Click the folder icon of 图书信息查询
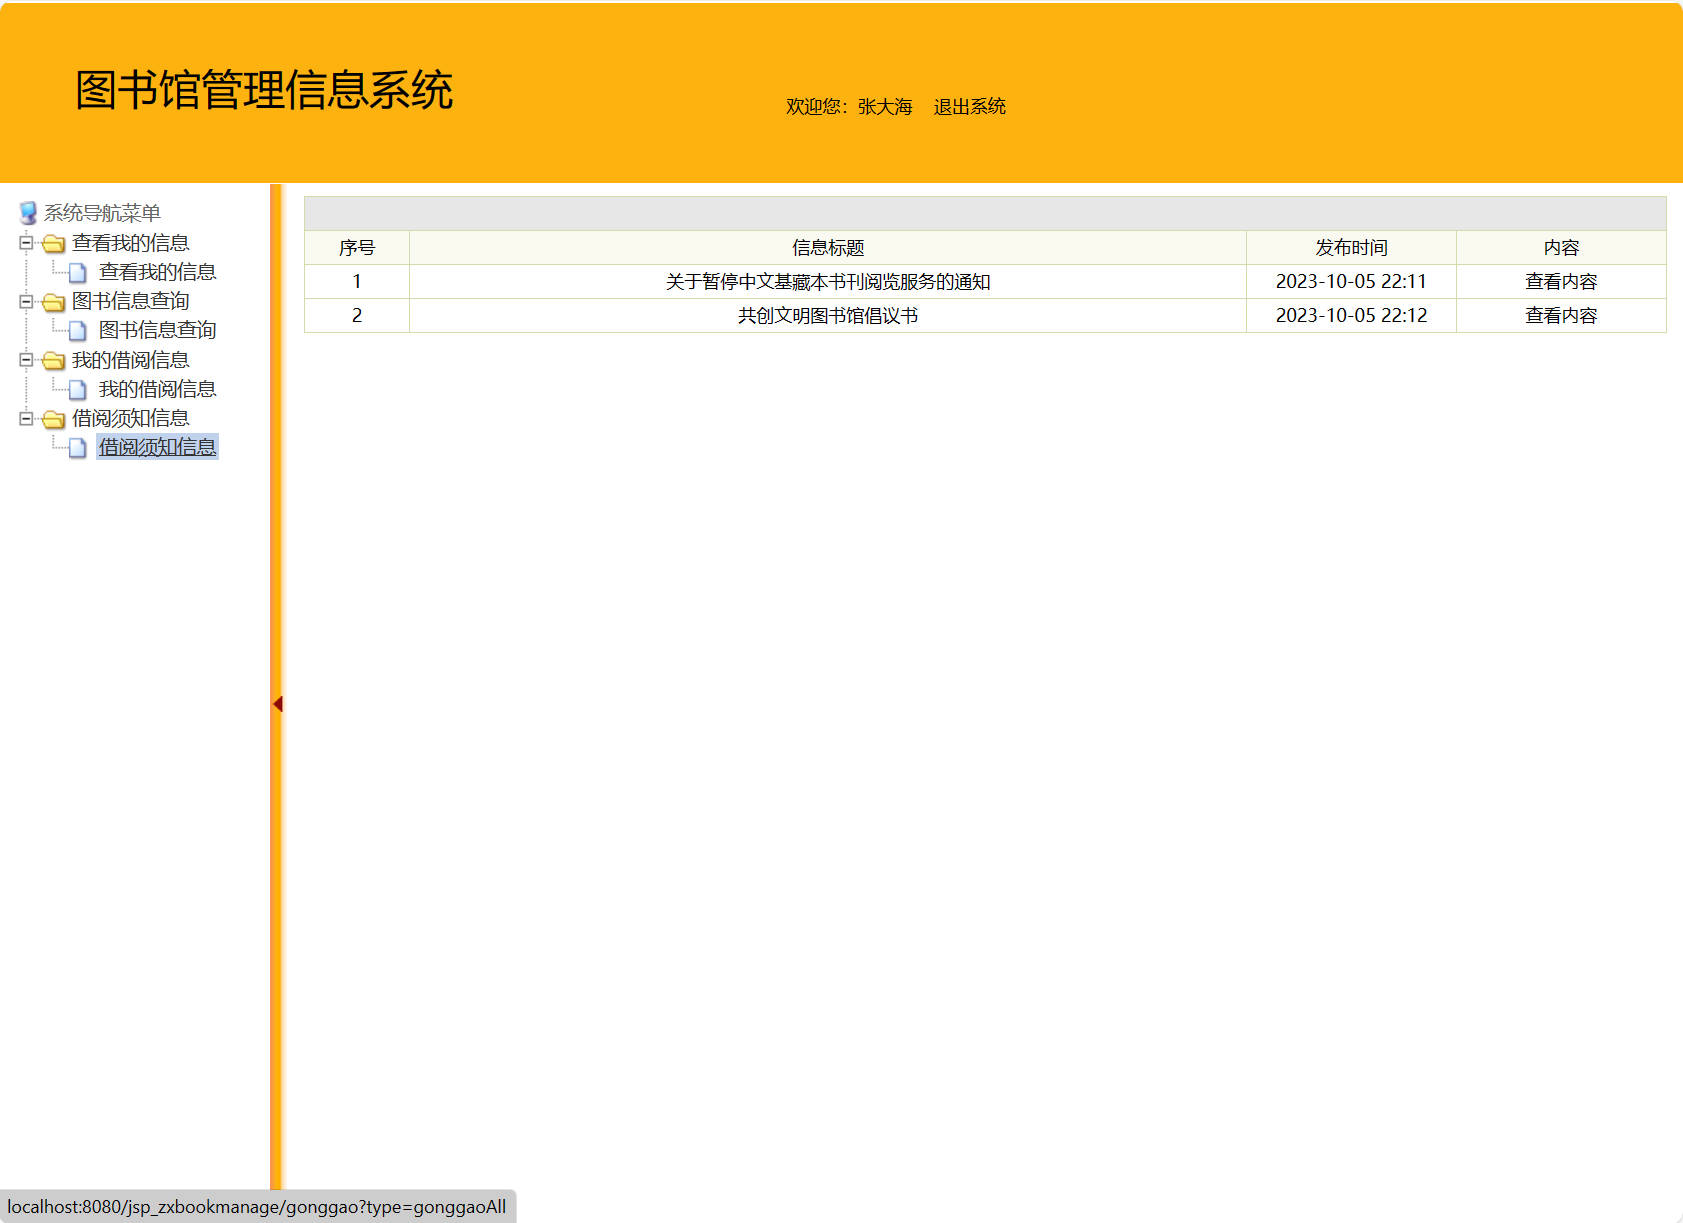The width and height of the screenshot is (1683, 1223). [x=55, y=301]
